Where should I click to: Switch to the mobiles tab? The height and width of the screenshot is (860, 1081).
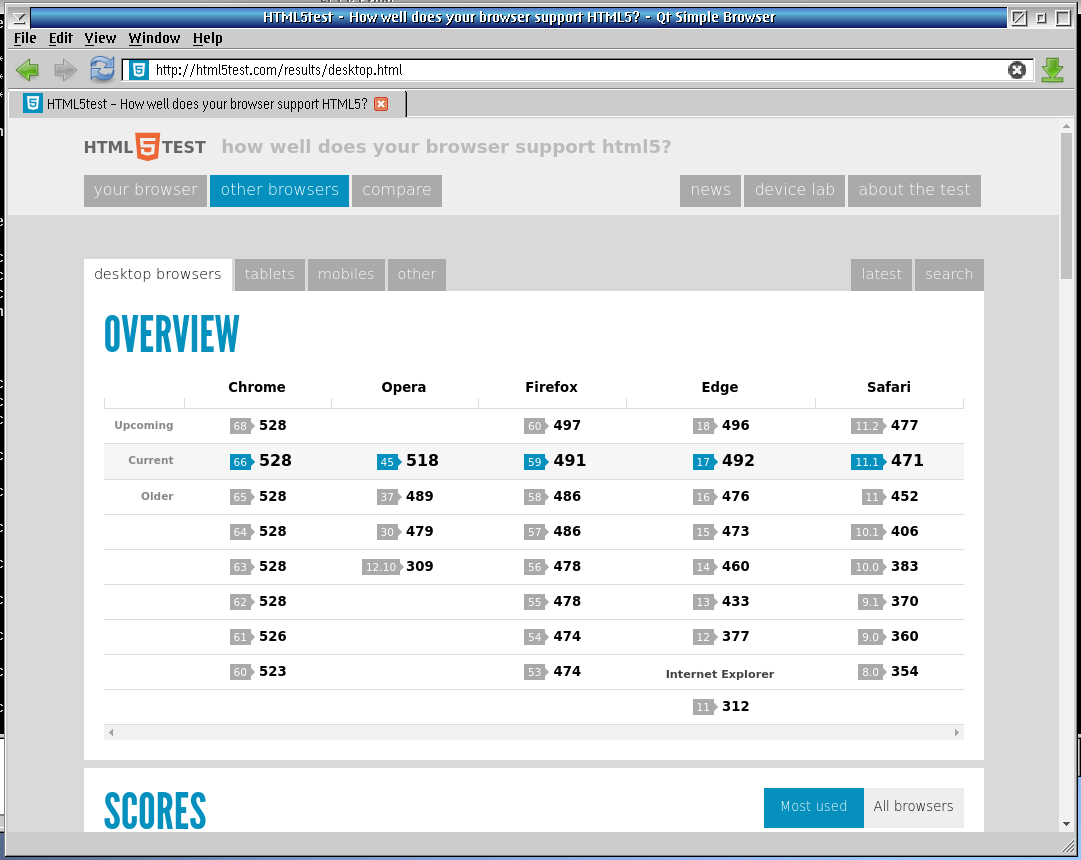pyautogui.click(x=346, y=274)
